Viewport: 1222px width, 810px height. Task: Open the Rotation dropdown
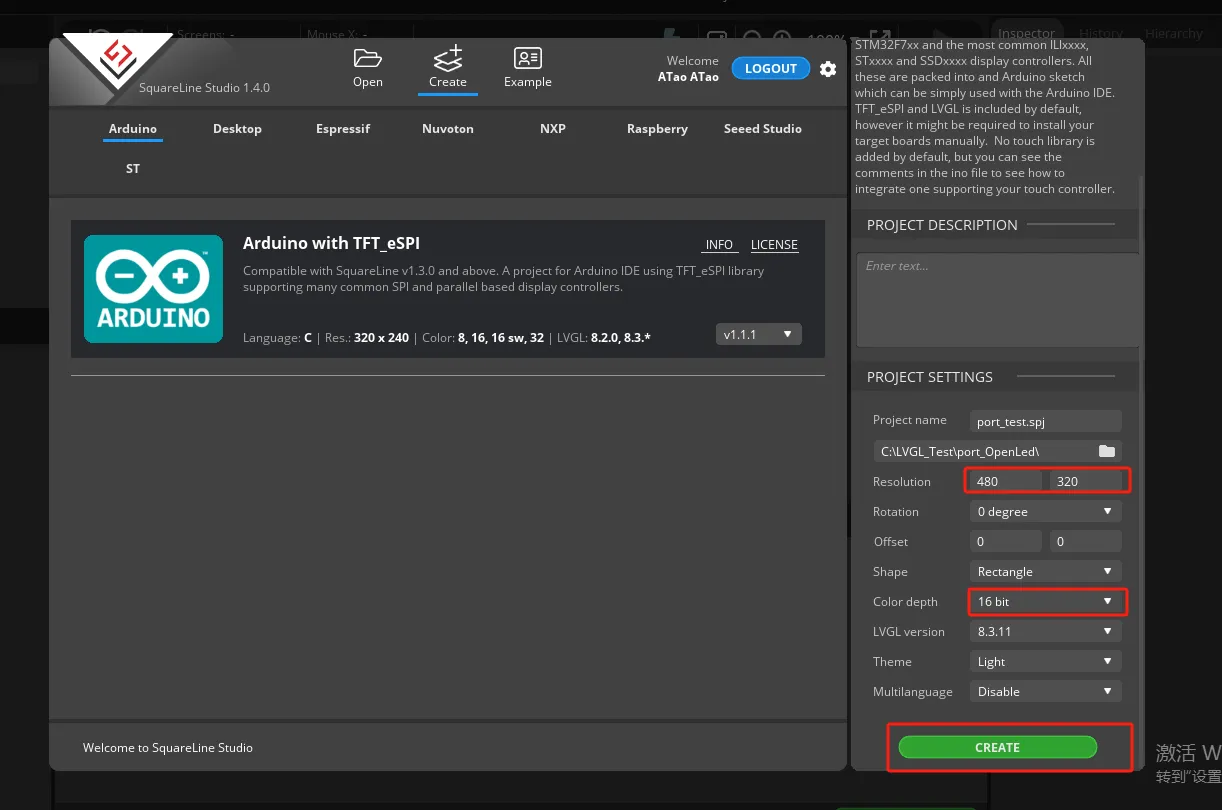point(1044,512)
